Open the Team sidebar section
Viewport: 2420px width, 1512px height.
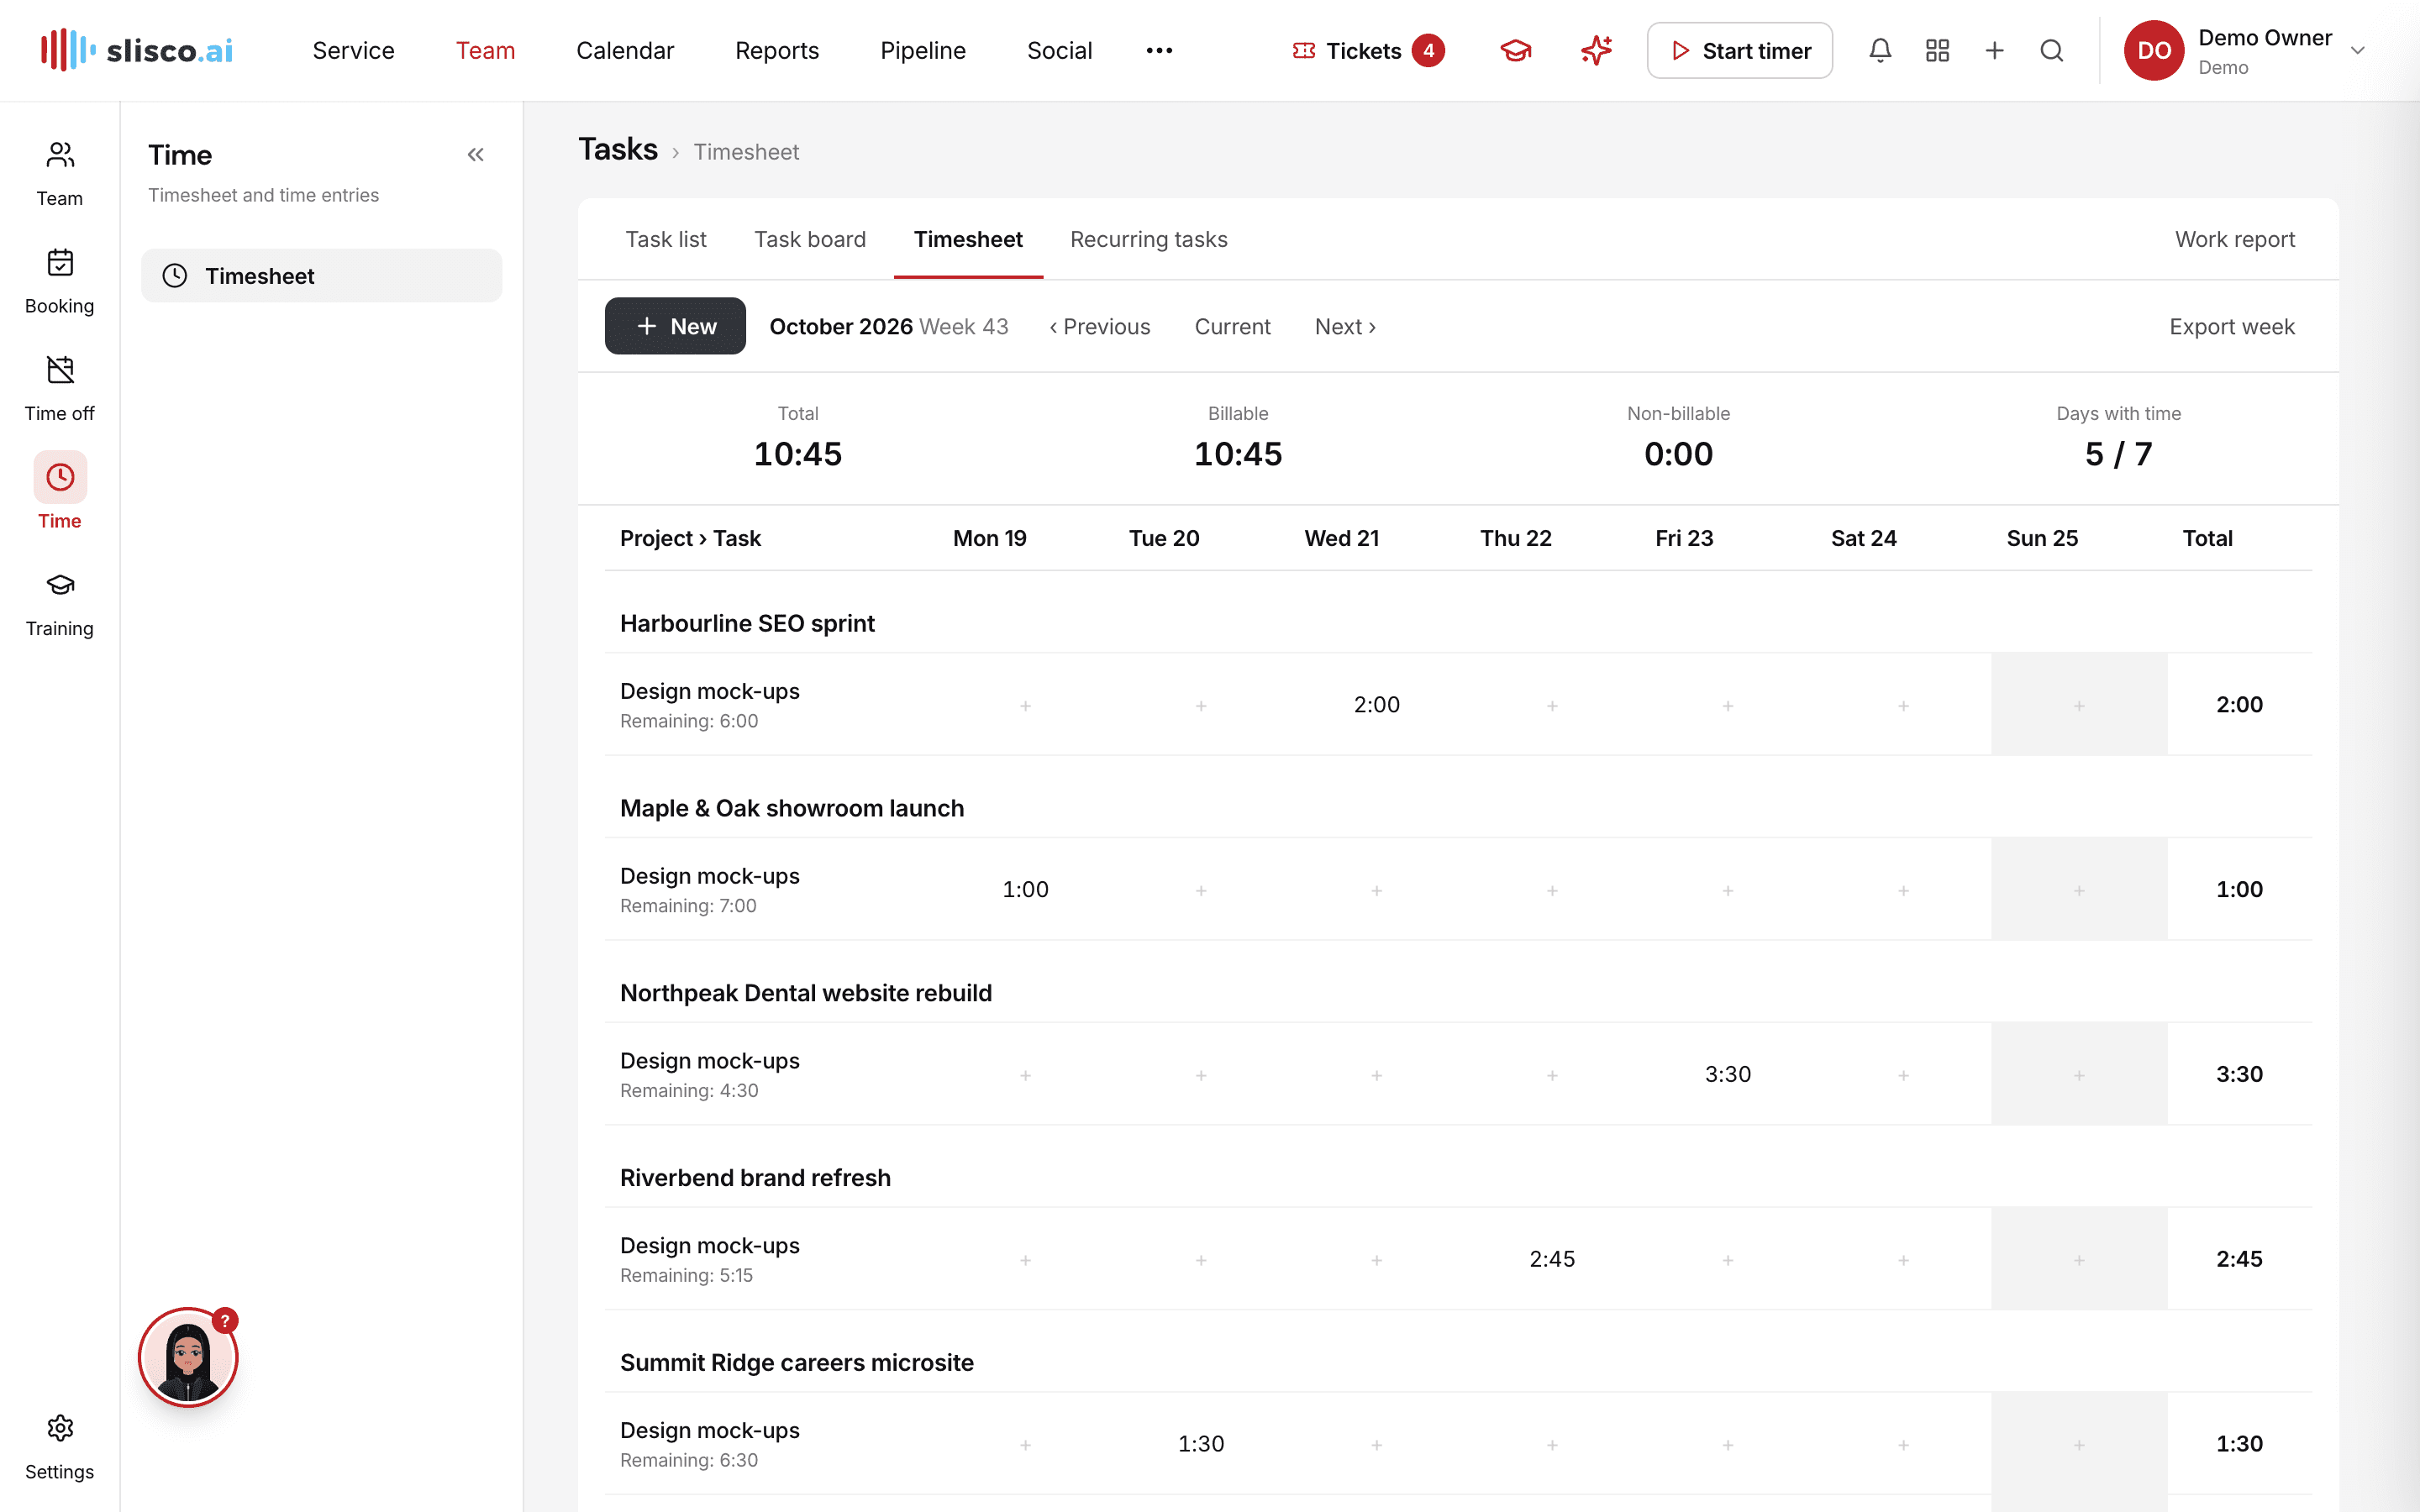59,173
